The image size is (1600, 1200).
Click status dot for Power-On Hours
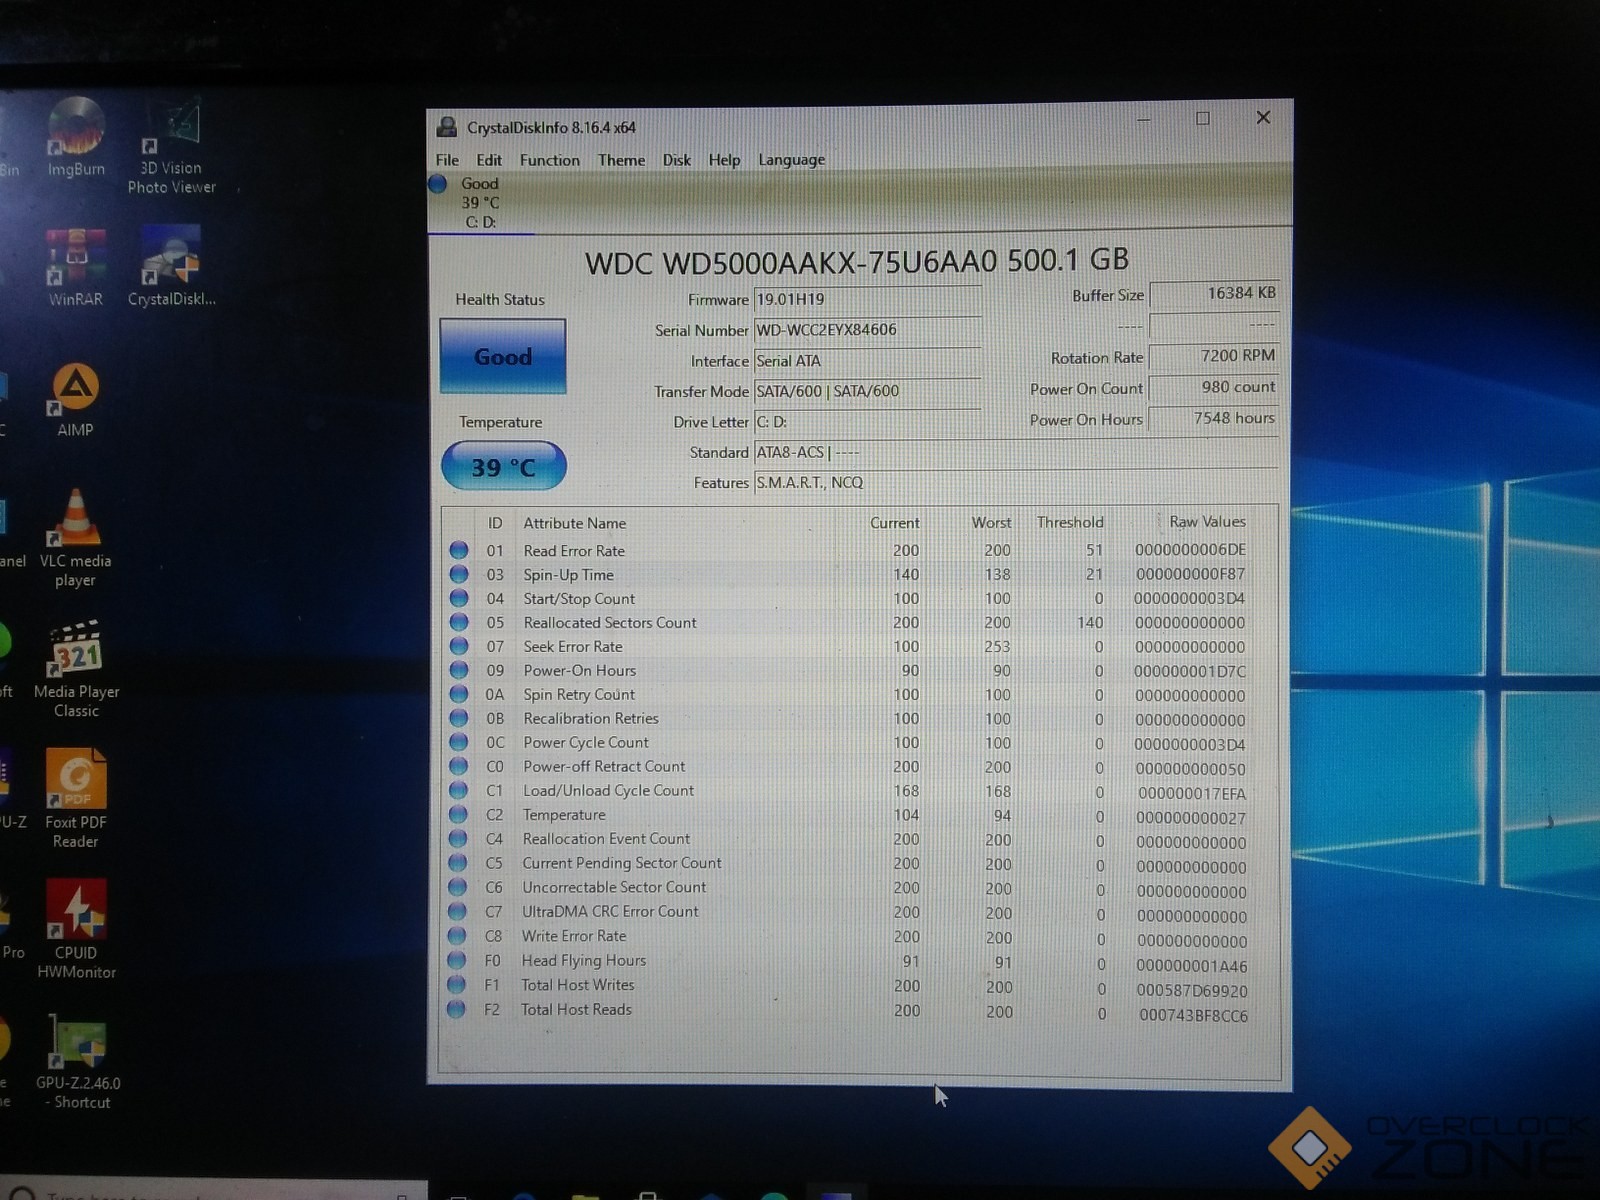(459, 670)
